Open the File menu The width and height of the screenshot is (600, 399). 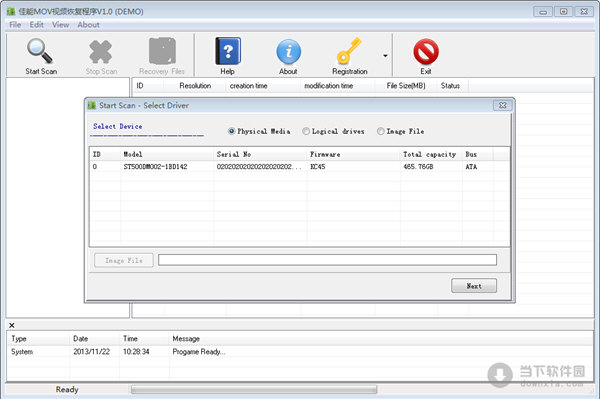(x=15, y=25)
